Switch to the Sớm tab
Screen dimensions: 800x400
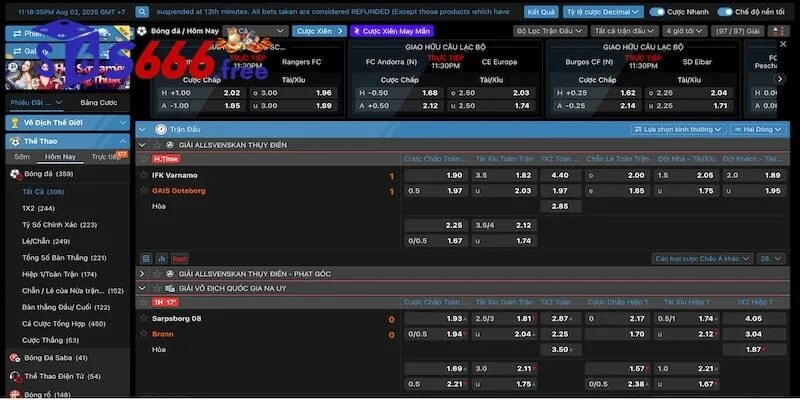pos(22,157)
